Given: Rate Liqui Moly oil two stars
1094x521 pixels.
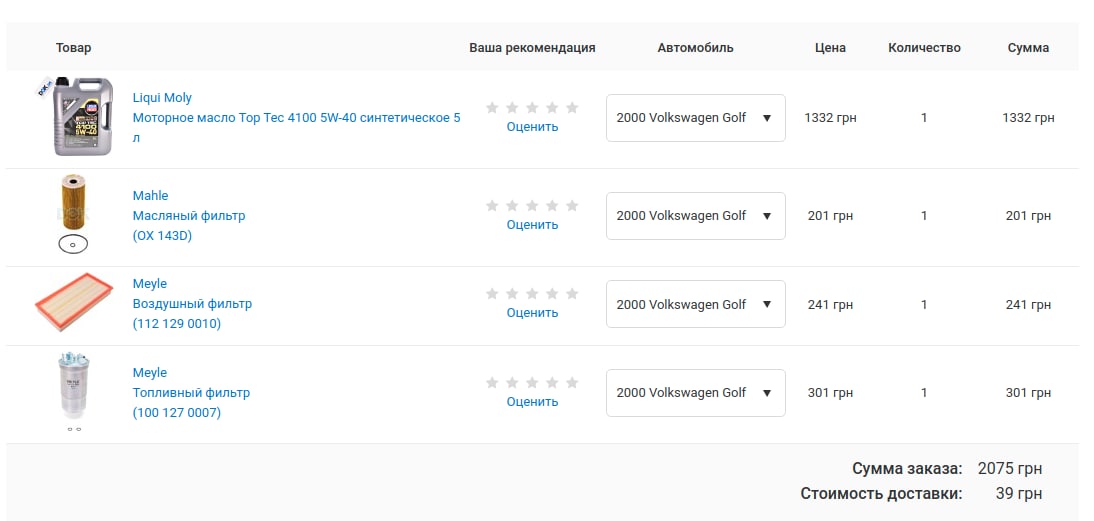Looking at the screenshot, I should click(512, 107).
